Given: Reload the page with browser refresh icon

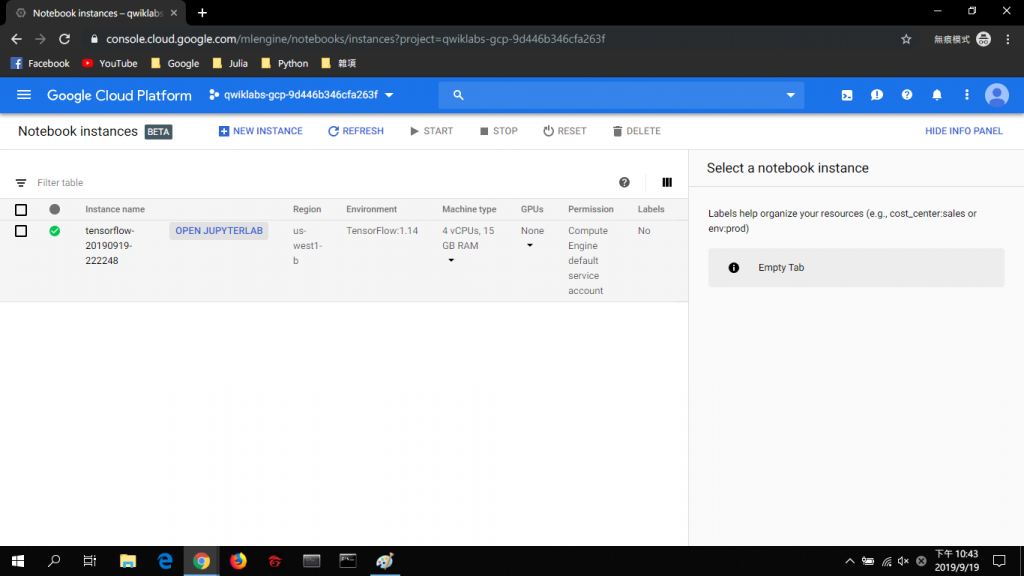Looking at the screenshot, I should pos(64,39).
